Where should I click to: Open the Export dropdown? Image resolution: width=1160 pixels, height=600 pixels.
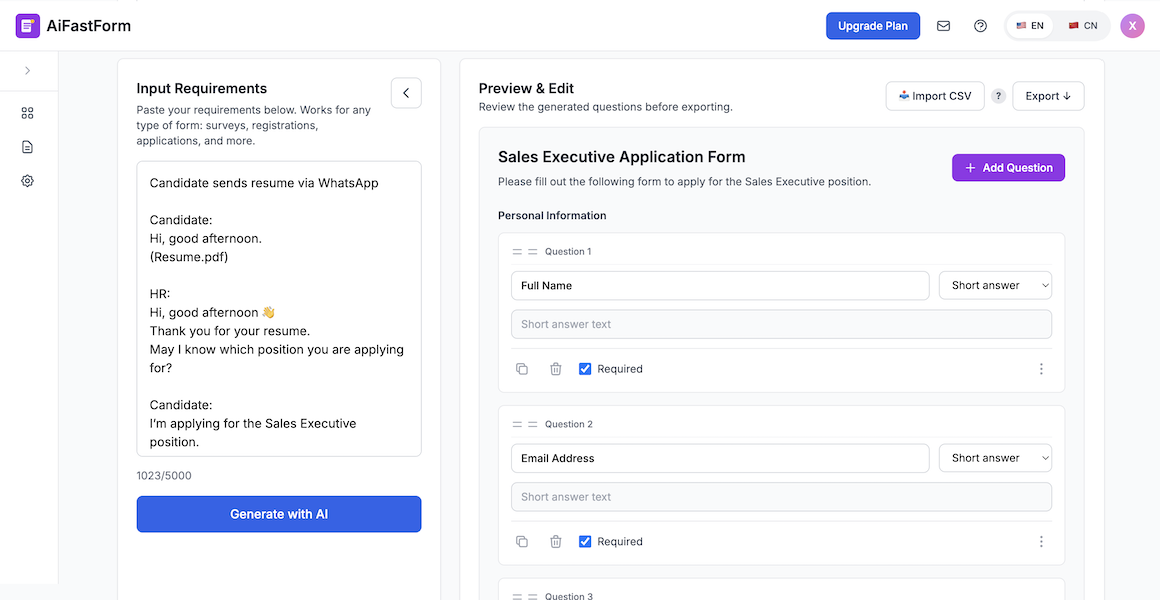pyautogui.click(x=1047, y=95)
